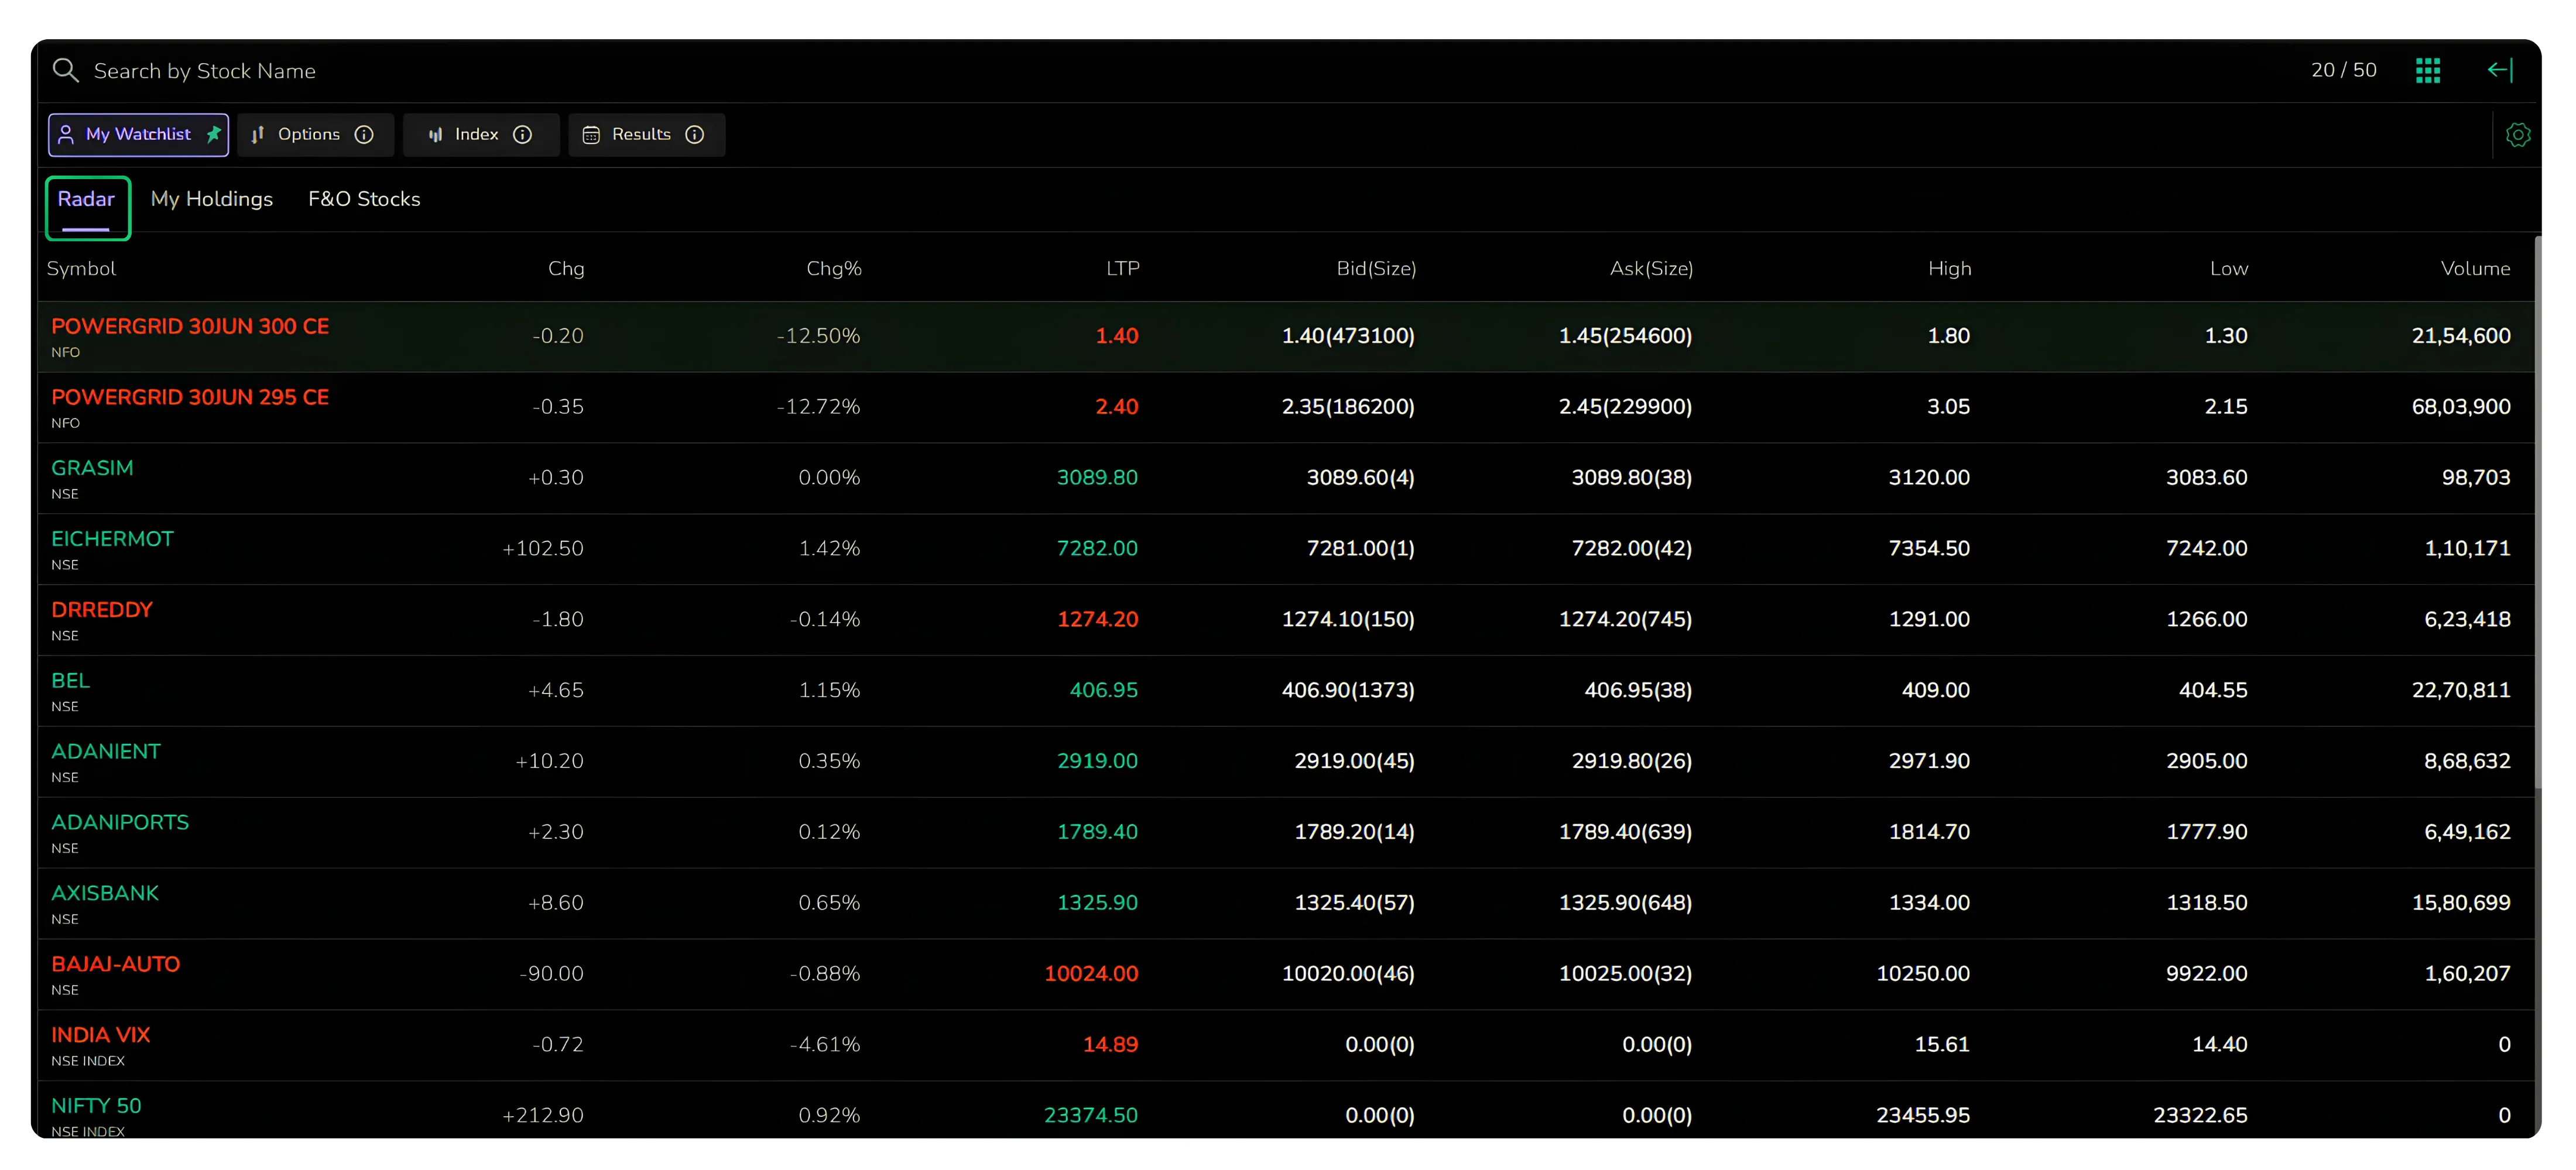This screenshot has width=2576, height=1170.
Task: Select the INDIA VIX symbol
Action: [x=101, y=1036]
